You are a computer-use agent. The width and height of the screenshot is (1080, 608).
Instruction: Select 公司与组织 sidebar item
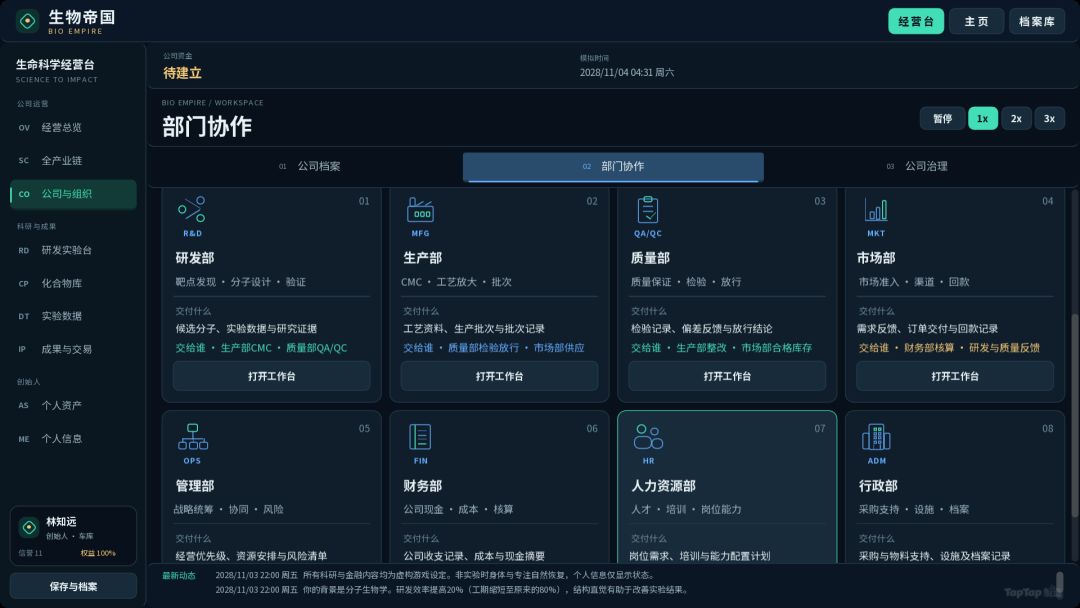(73, 194)
